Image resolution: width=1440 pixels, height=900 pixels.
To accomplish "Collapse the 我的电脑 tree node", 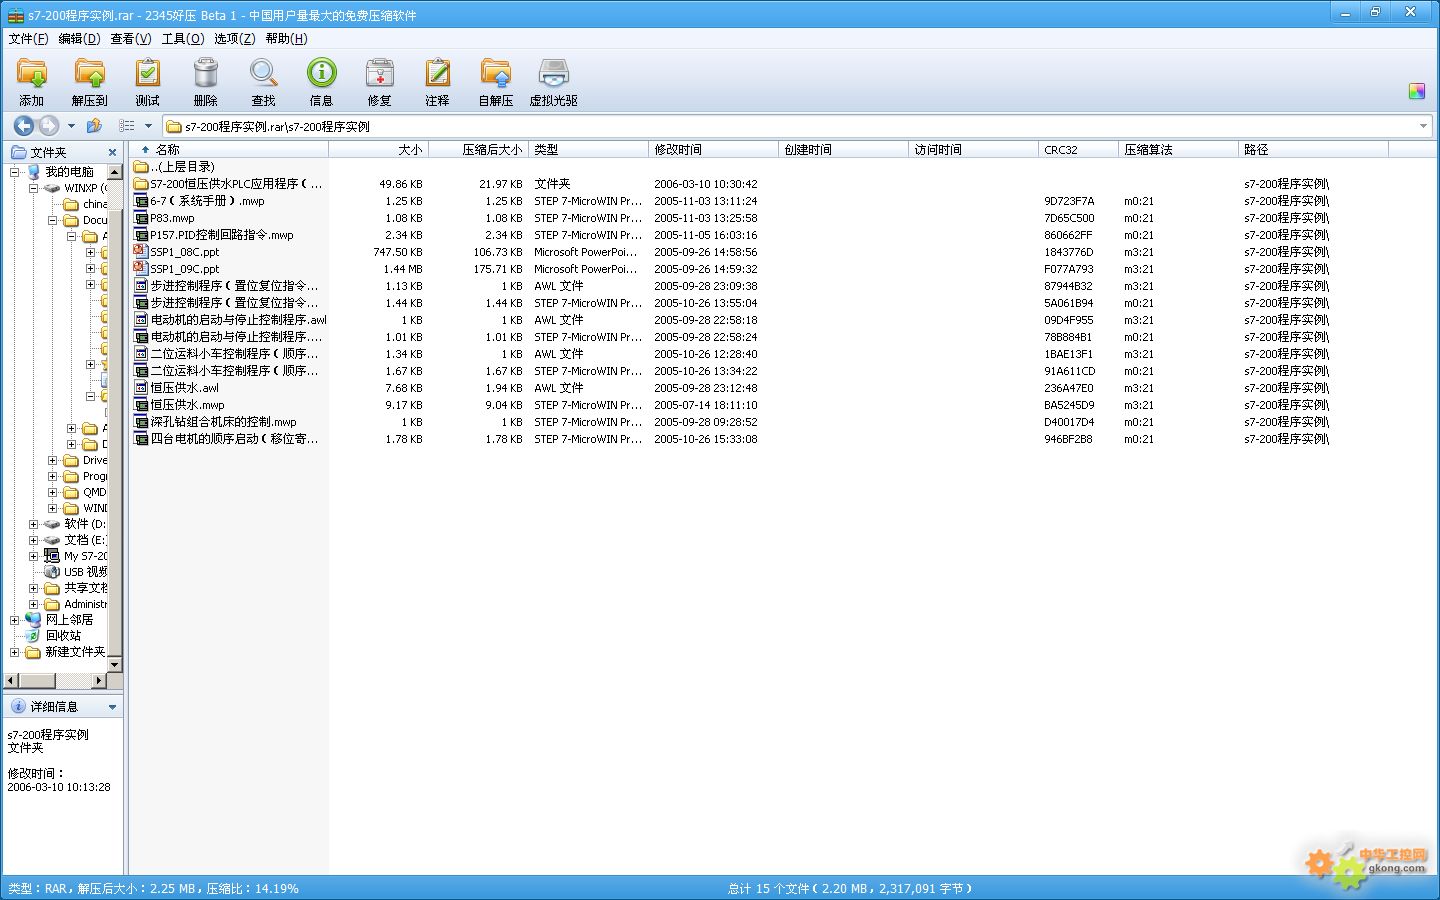I will (15, 172).
